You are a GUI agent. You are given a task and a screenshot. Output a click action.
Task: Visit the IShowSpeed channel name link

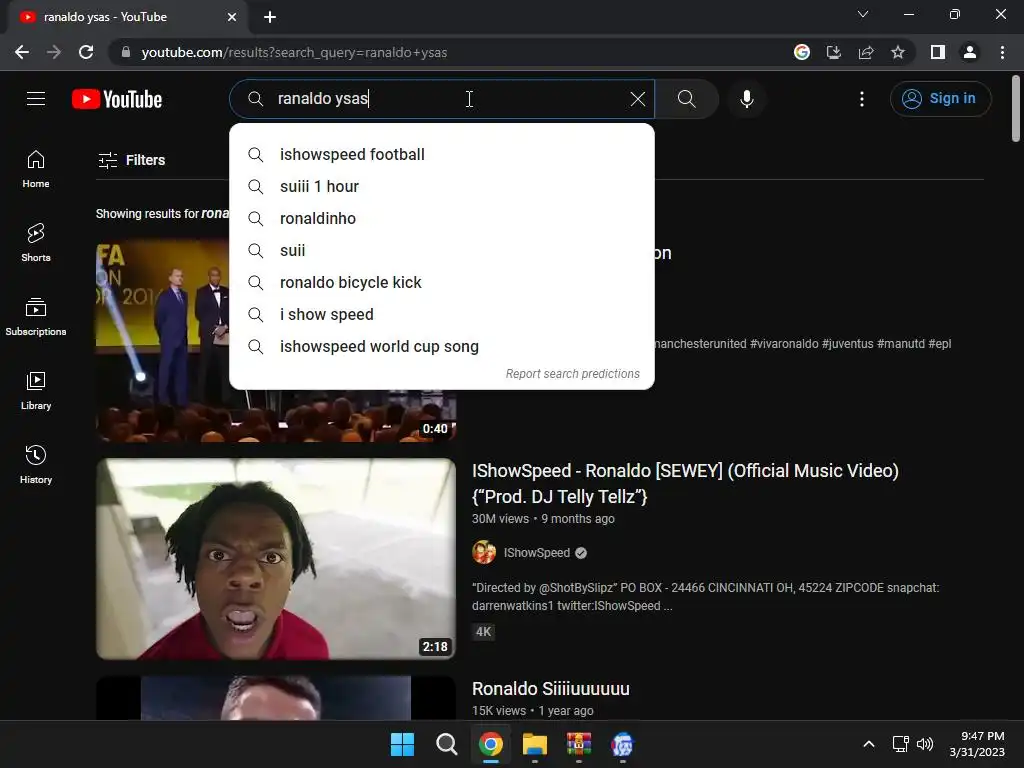click(x=537, y=552)
